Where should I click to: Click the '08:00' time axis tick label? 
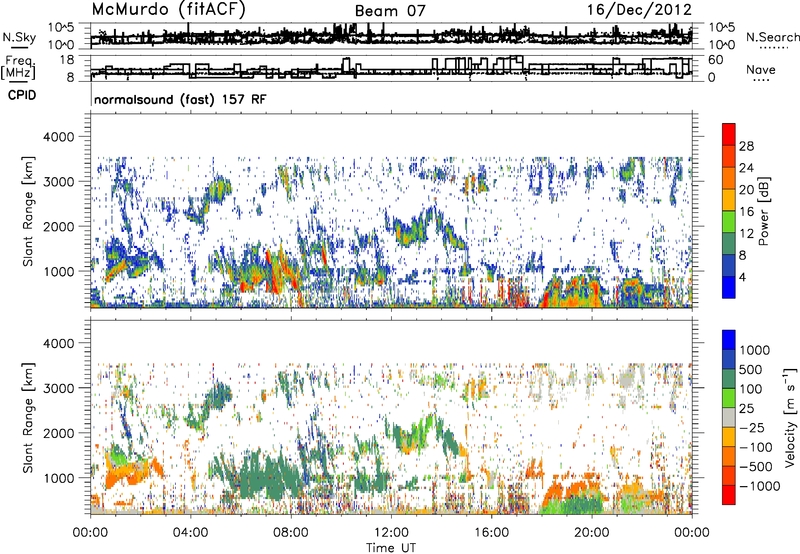click(x=291, y=533)
